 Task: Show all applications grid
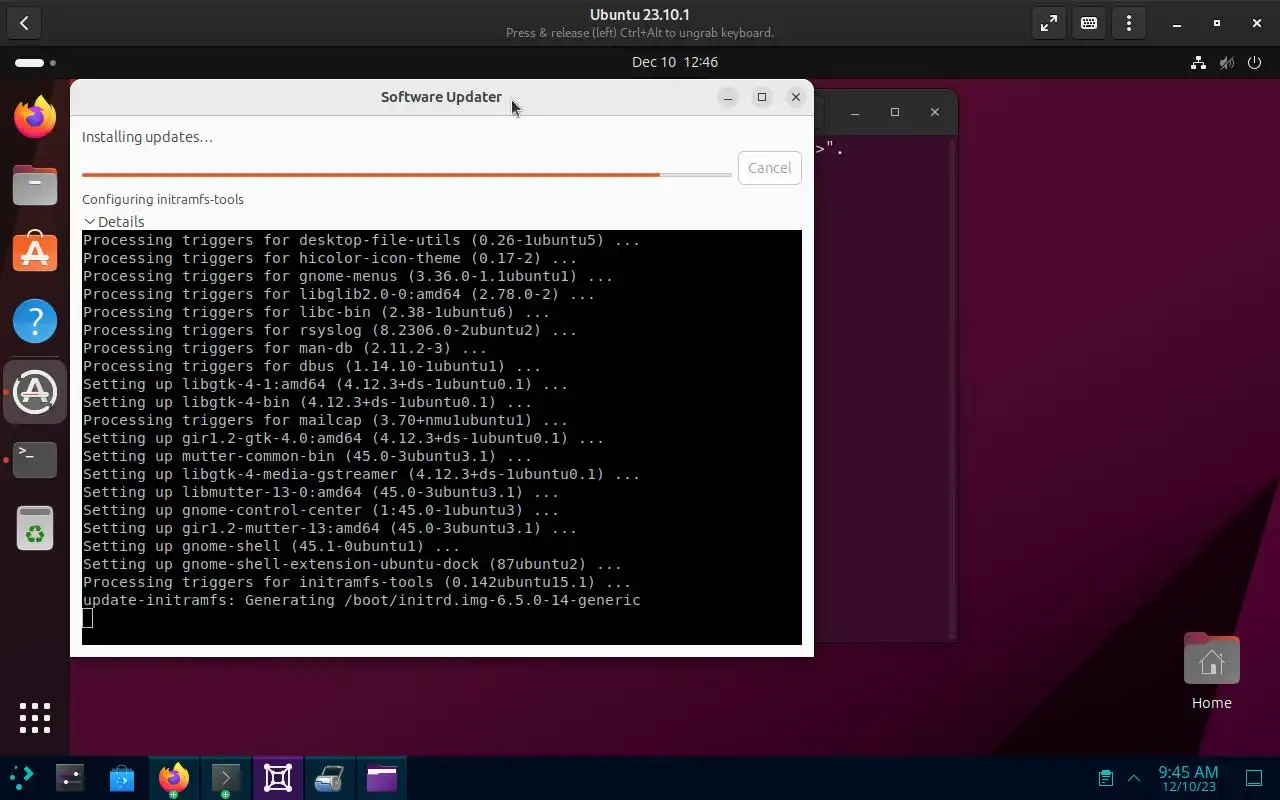(35, 717)
